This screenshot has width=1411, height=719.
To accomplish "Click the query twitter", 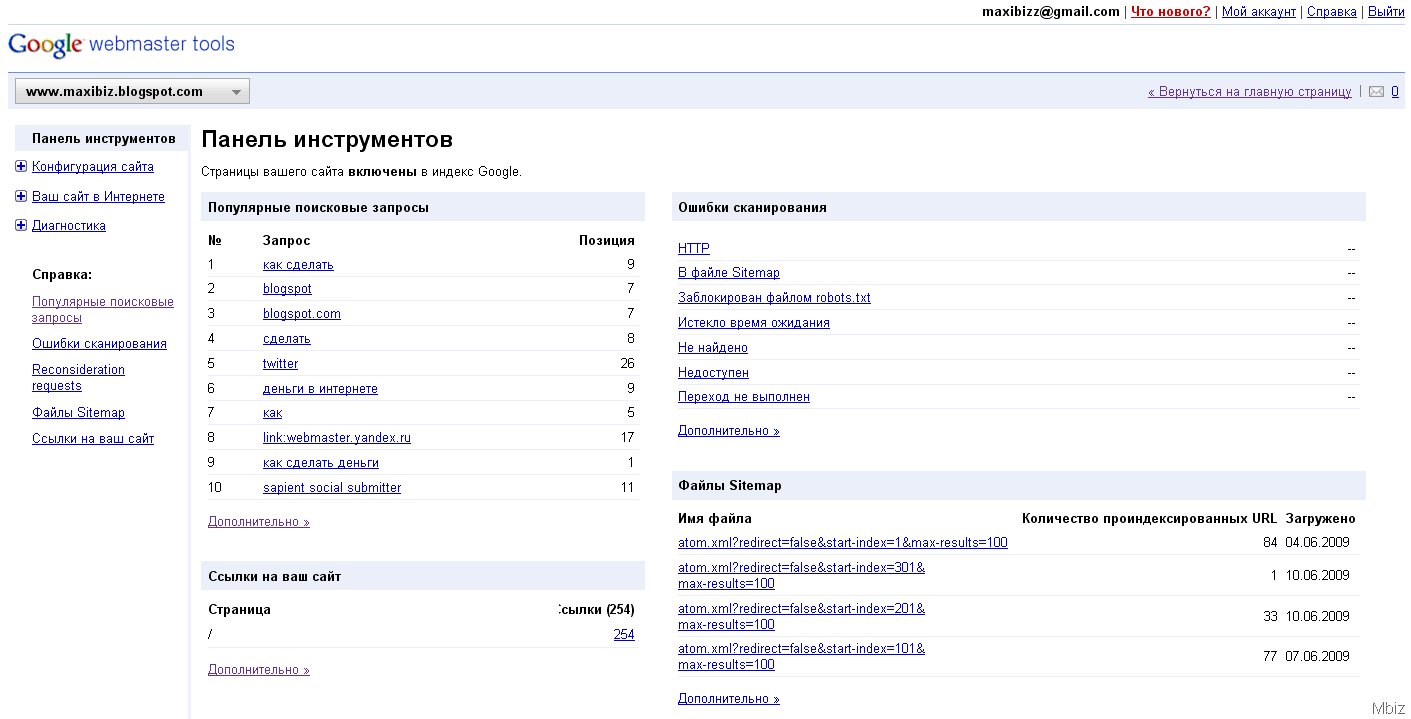I will pyautogui.click(x=280, y=364).
